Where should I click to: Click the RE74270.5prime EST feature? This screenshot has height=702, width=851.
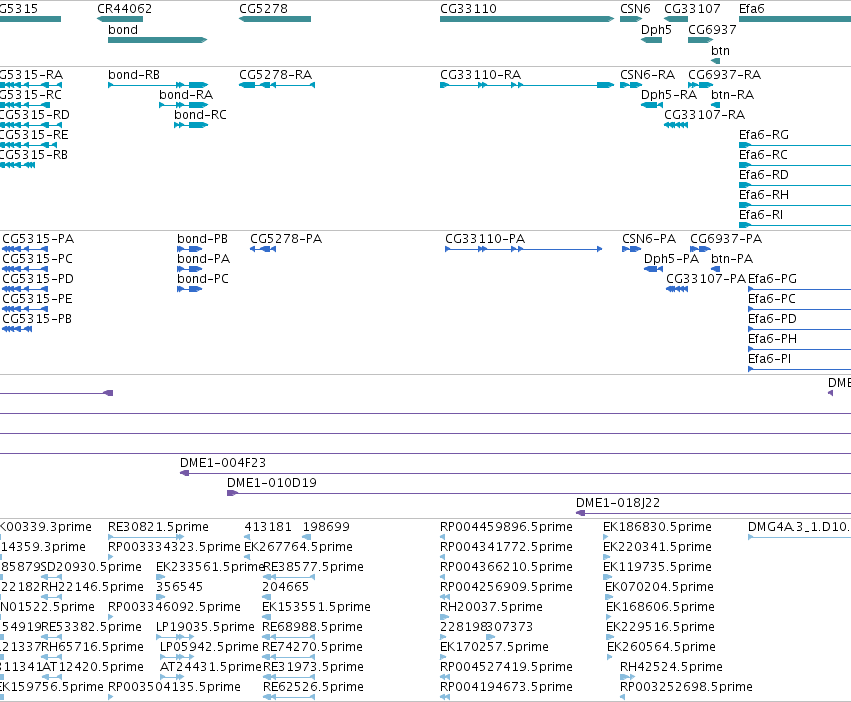click(289, 657)
